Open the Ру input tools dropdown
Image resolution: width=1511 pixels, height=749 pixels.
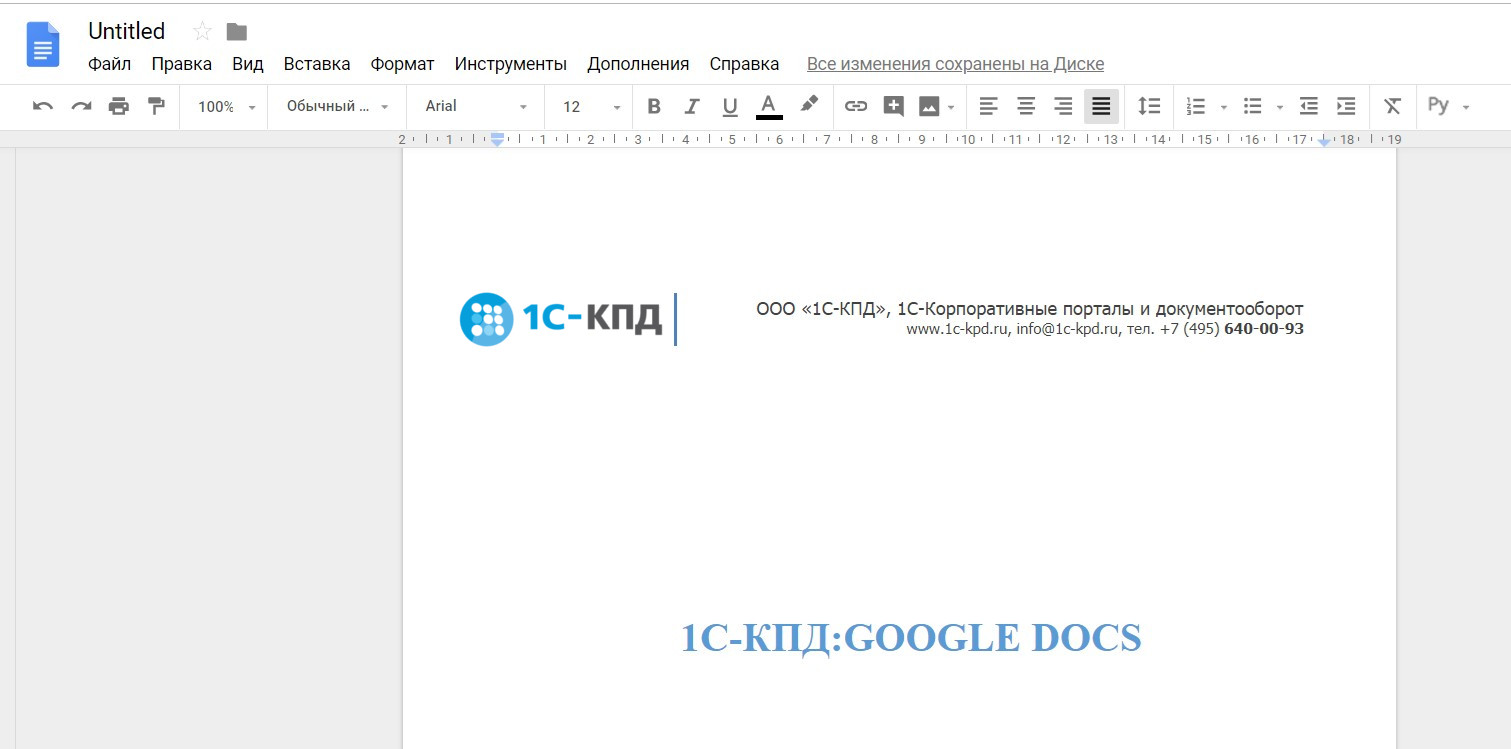pos(1448,106)
